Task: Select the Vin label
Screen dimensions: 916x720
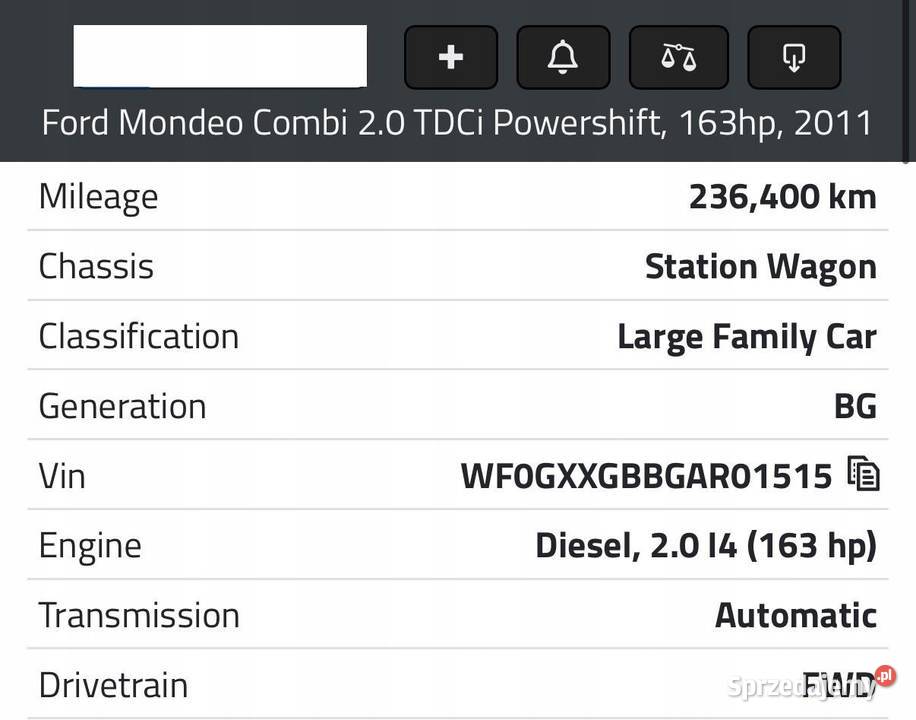Action: [62, 476]
